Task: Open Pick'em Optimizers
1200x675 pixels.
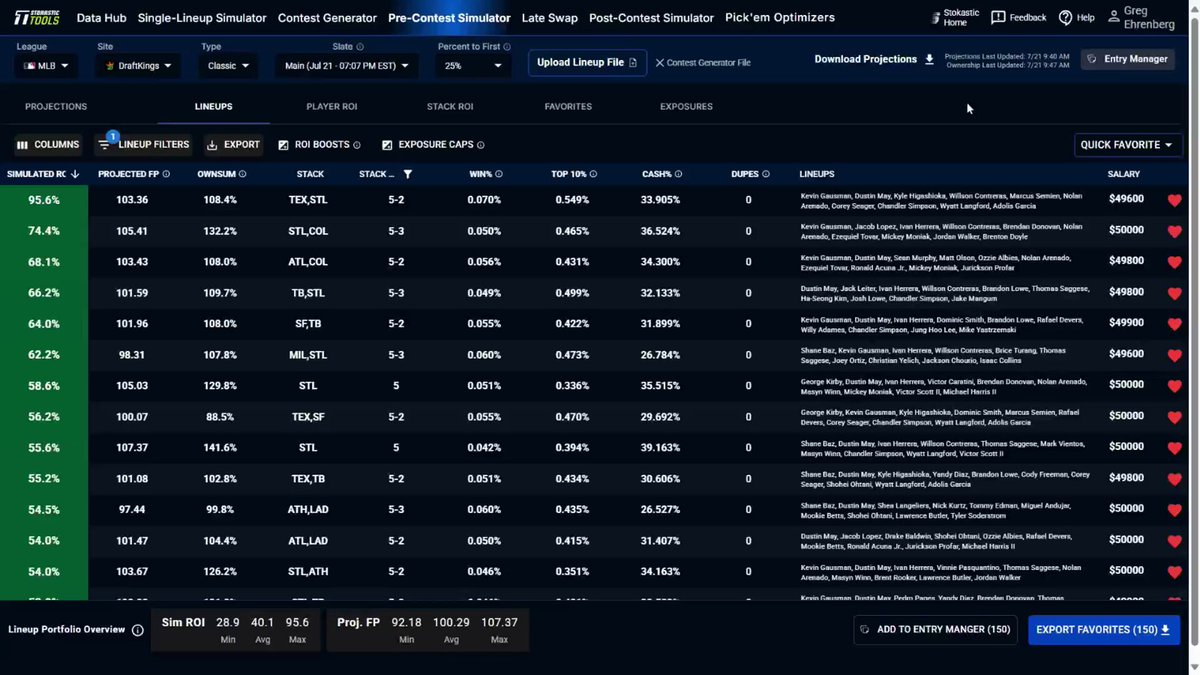Action: (779, 18)
